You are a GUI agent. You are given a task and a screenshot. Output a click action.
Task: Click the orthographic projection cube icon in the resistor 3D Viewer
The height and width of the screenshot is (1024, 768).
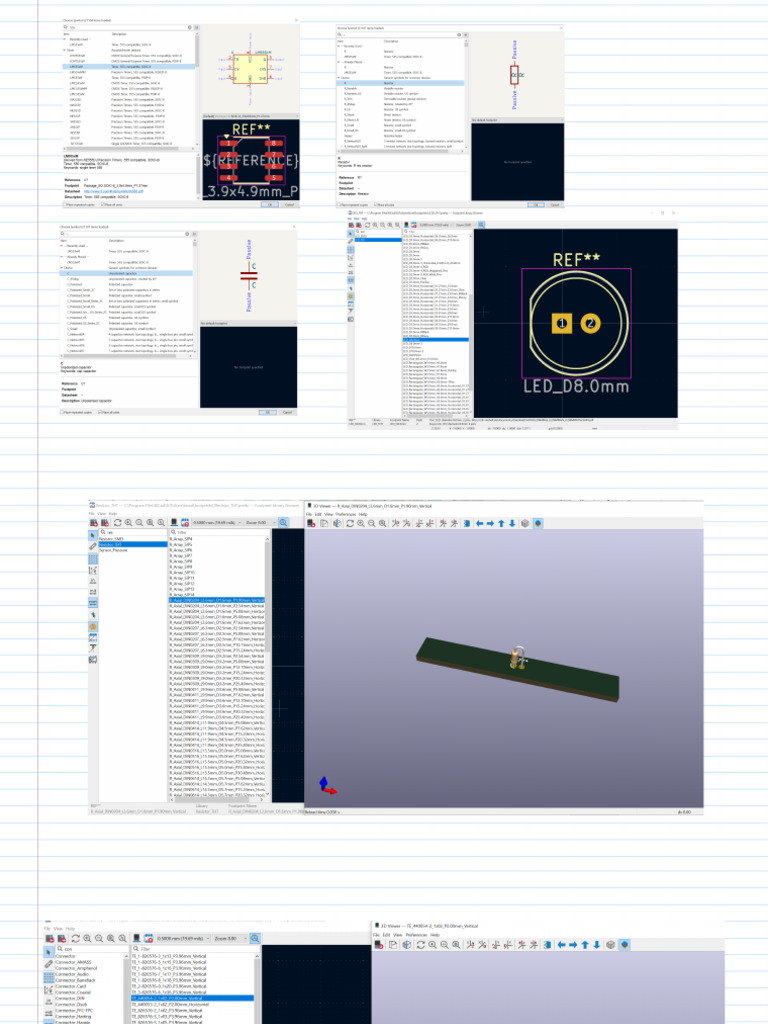coord(524,523)
